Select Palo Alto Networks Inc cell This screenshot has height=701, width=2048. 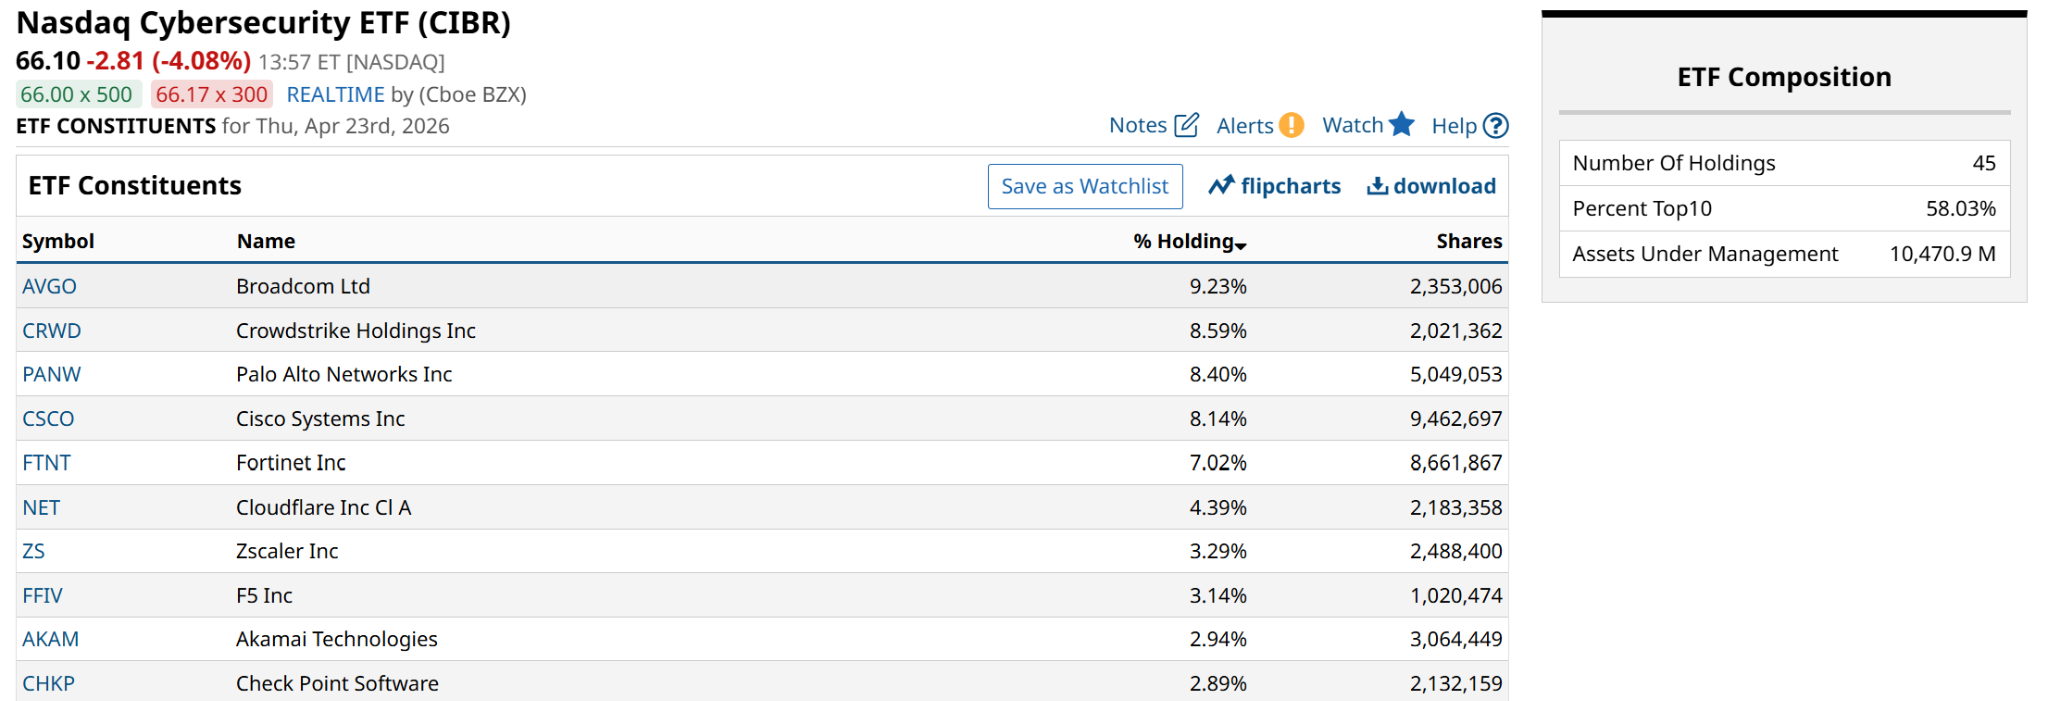pos(344,374)
